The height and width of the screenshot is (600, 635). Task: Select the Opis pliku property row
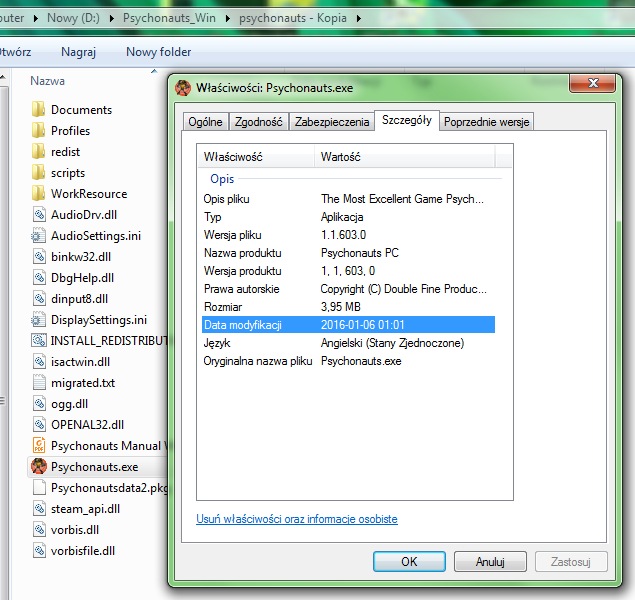(348, 199)
